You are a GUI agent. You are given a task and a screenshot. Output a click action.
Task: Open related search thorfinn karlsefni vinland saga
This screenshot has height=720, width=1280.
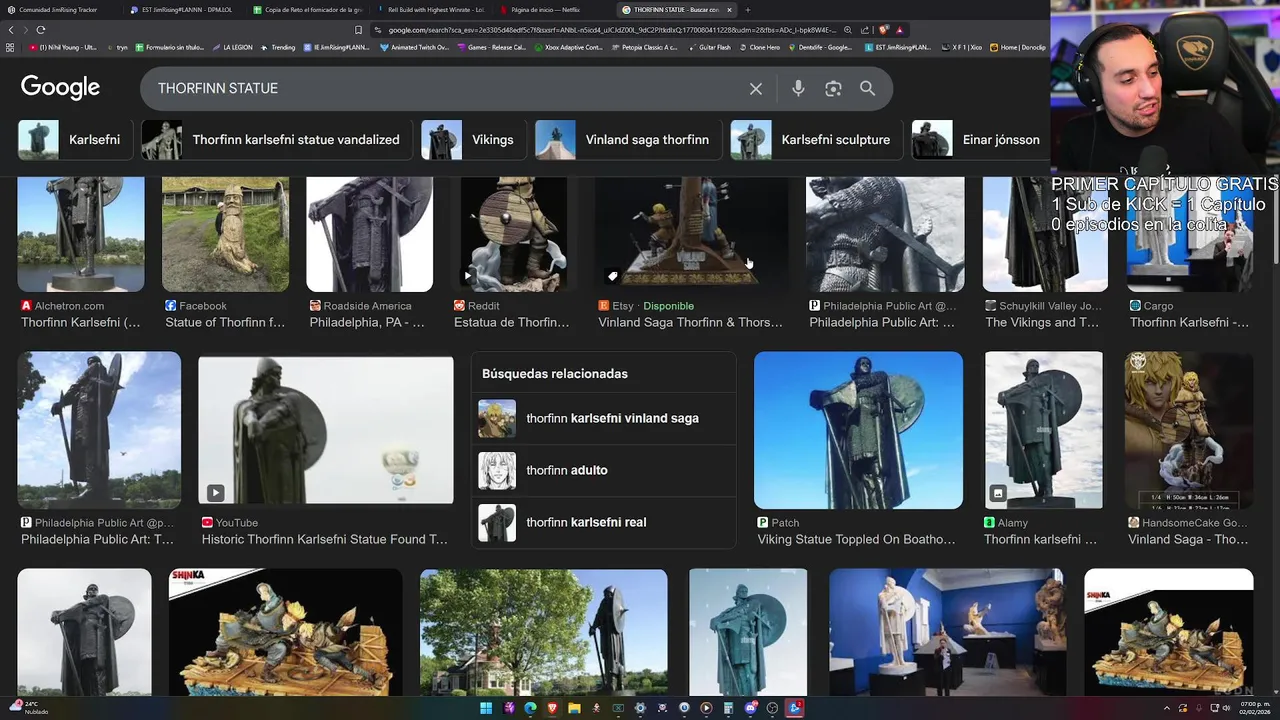pyautogui.click(x=605, y=418)
